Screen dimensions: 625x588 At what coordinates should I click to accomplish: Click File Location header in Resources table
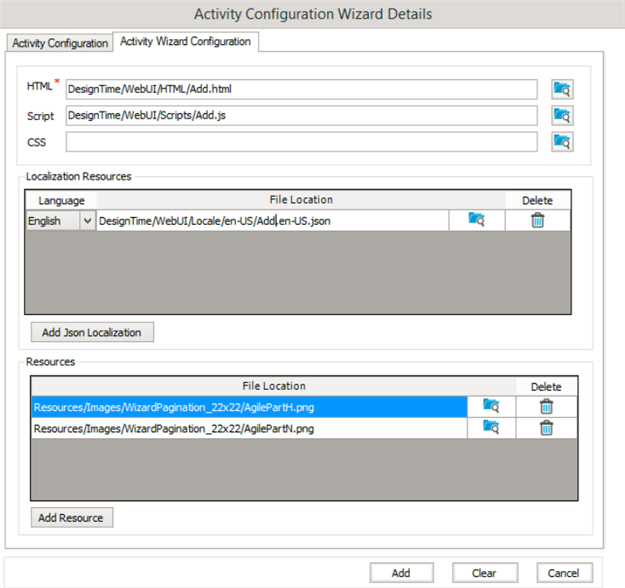(274, 386)
